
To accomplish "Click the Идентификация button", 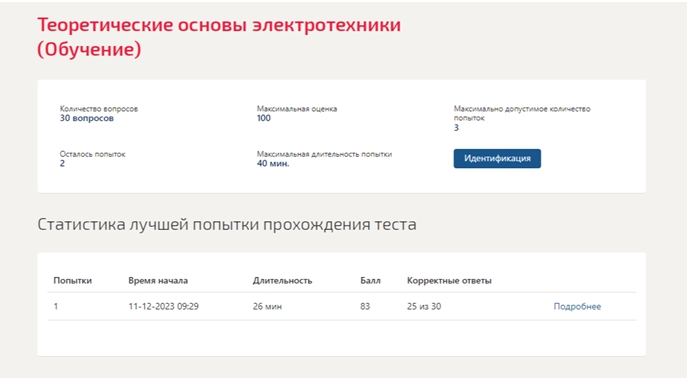I will (x=497, y=159).
